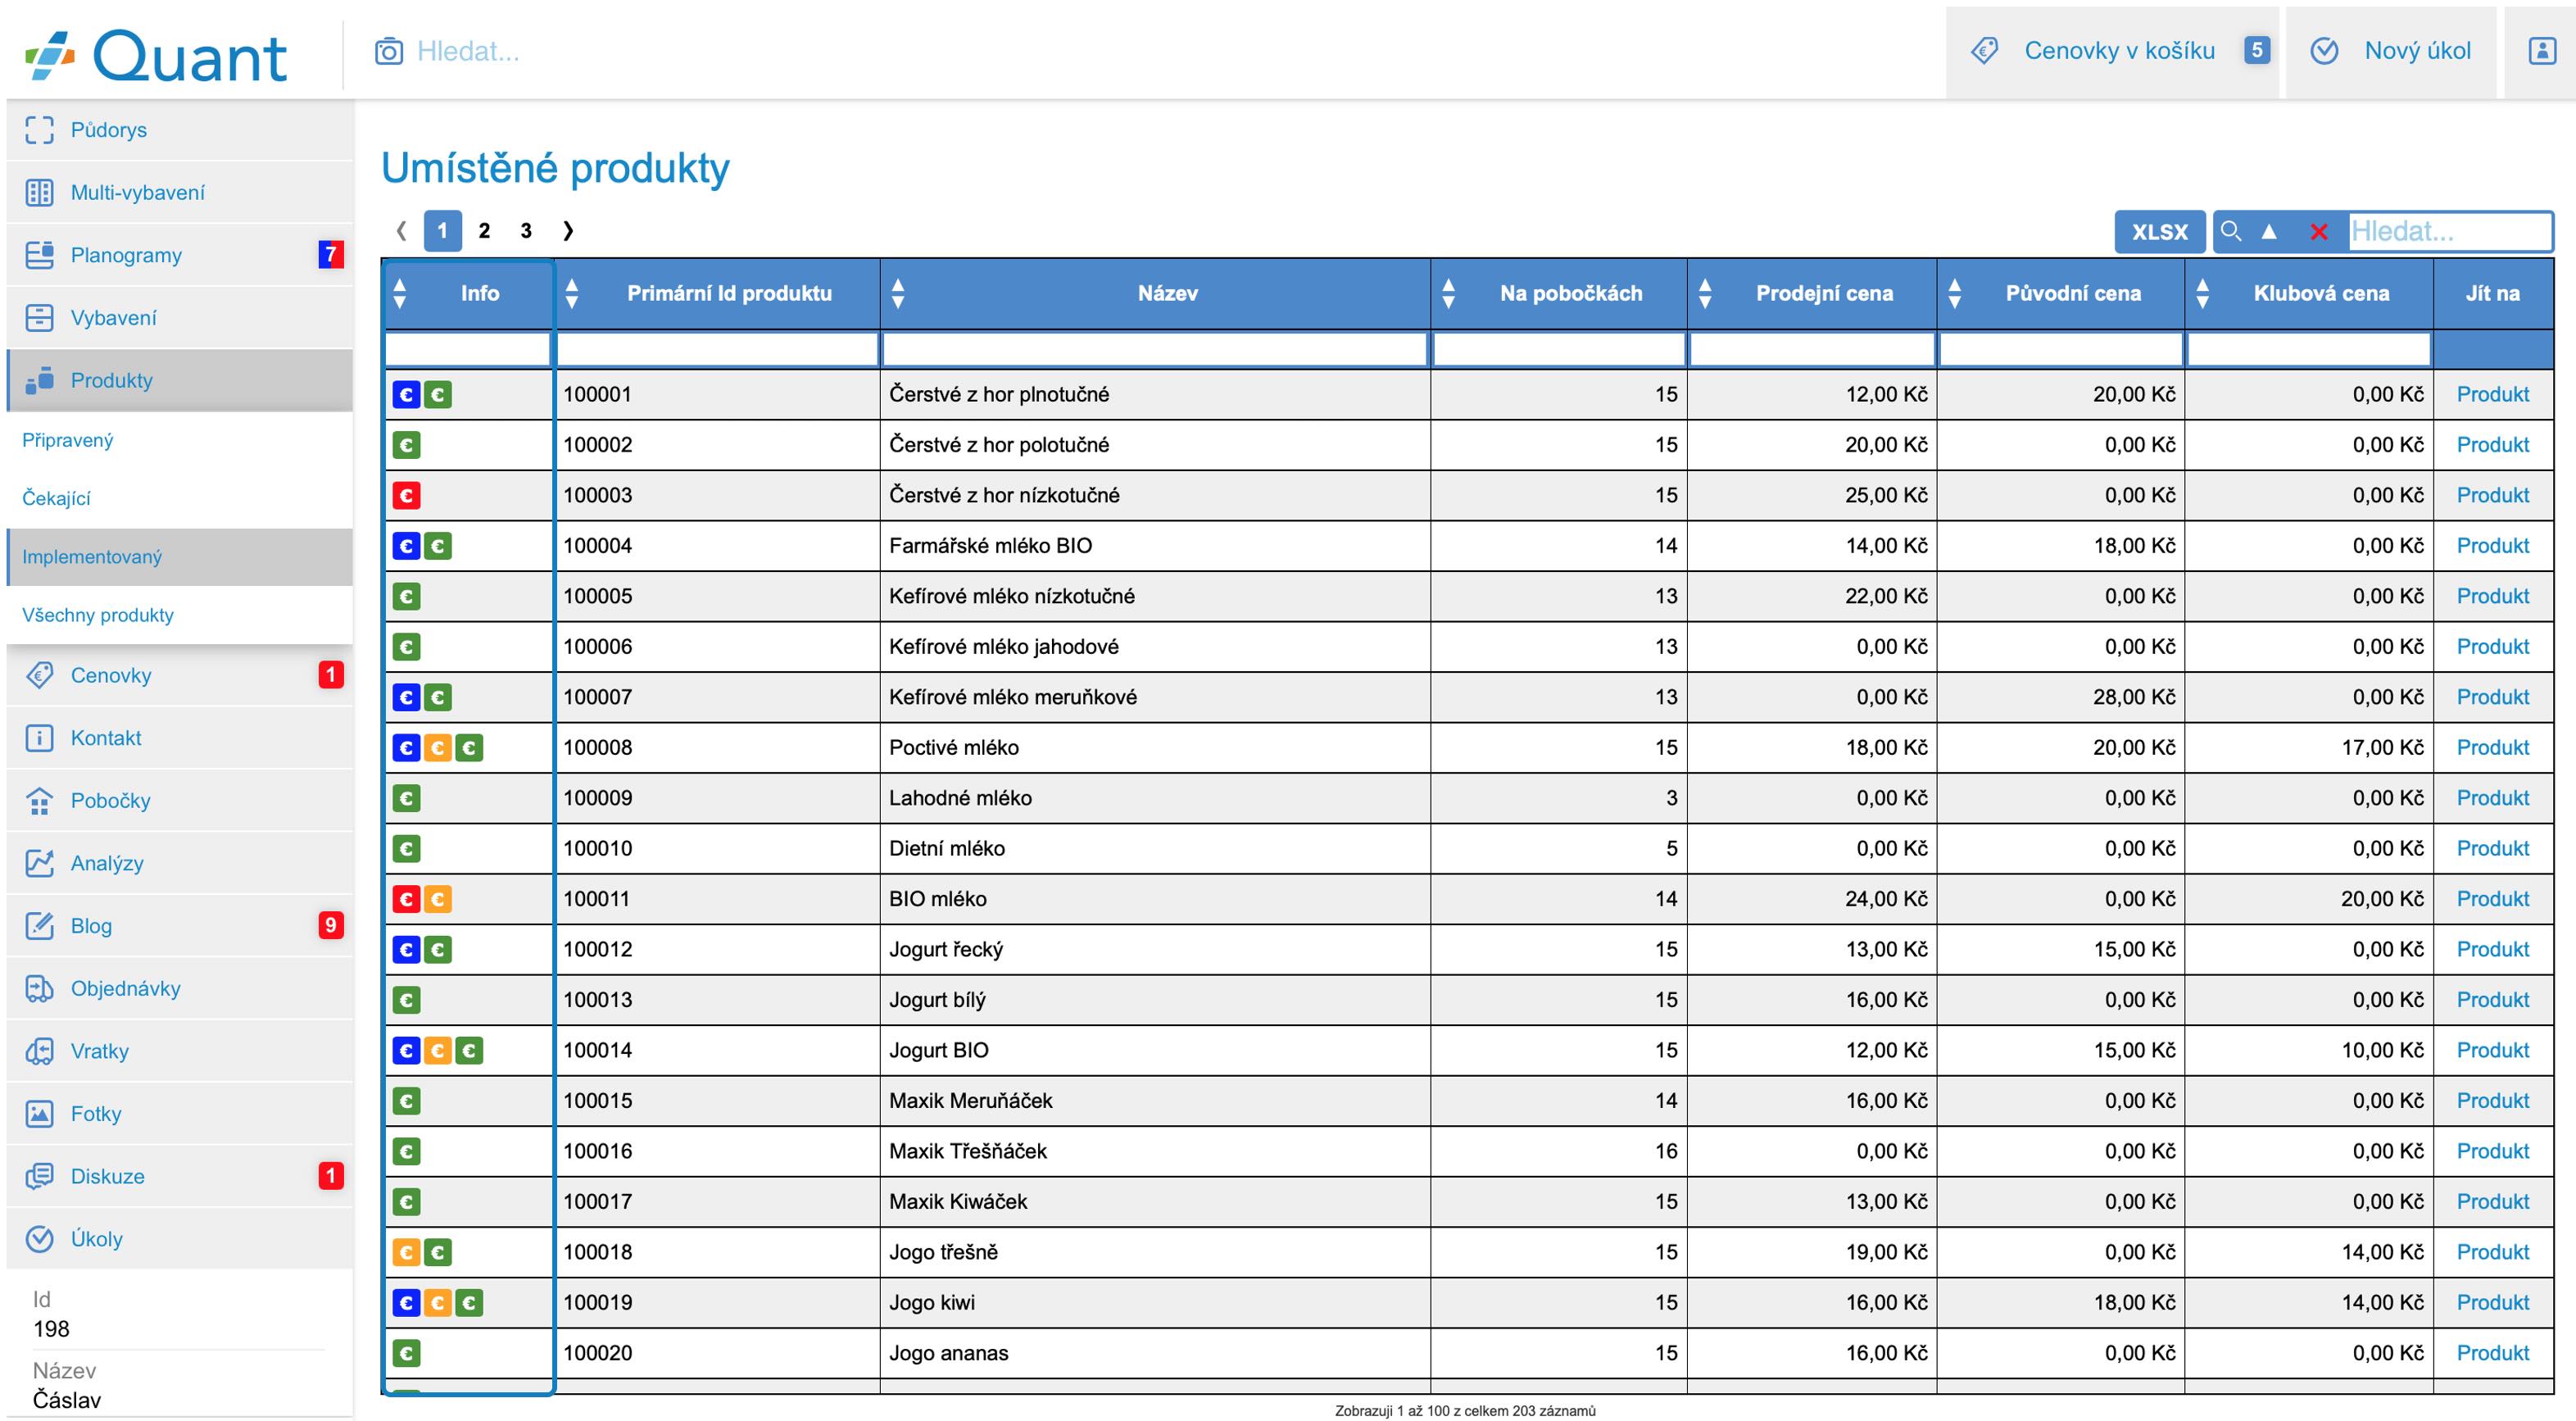Open the Fotky sidebar section
2576x1421 pixels.
pyautogui.click(x=180, y=1114)
